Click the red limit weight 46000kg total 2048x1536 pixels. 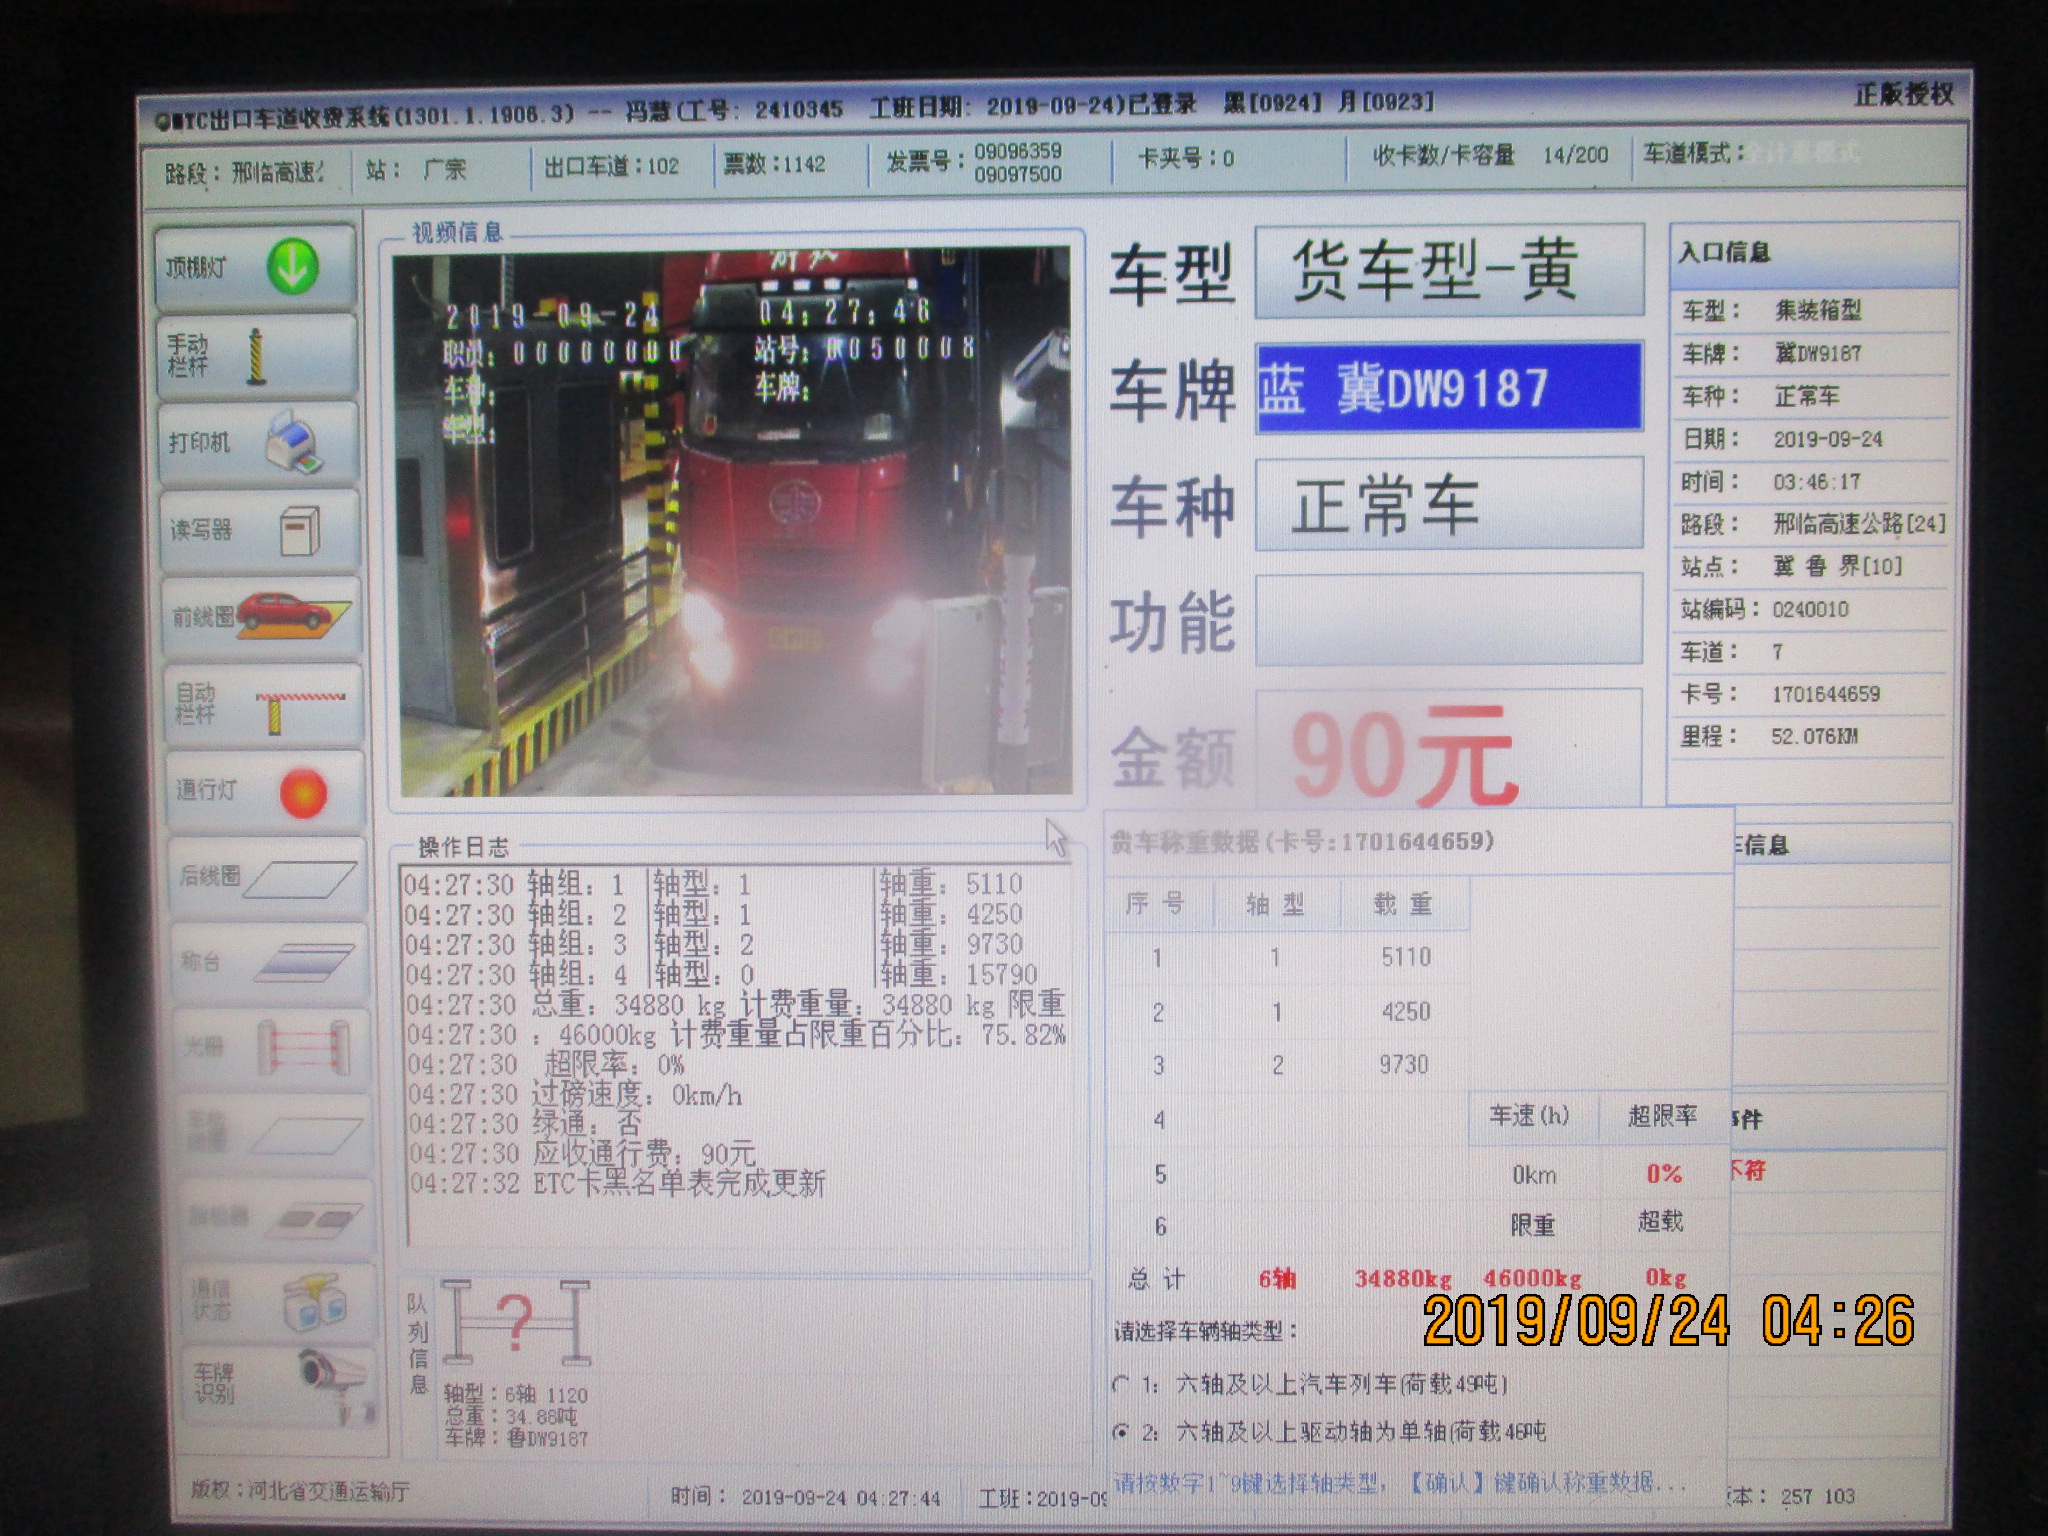[x=1532, y=1279]
